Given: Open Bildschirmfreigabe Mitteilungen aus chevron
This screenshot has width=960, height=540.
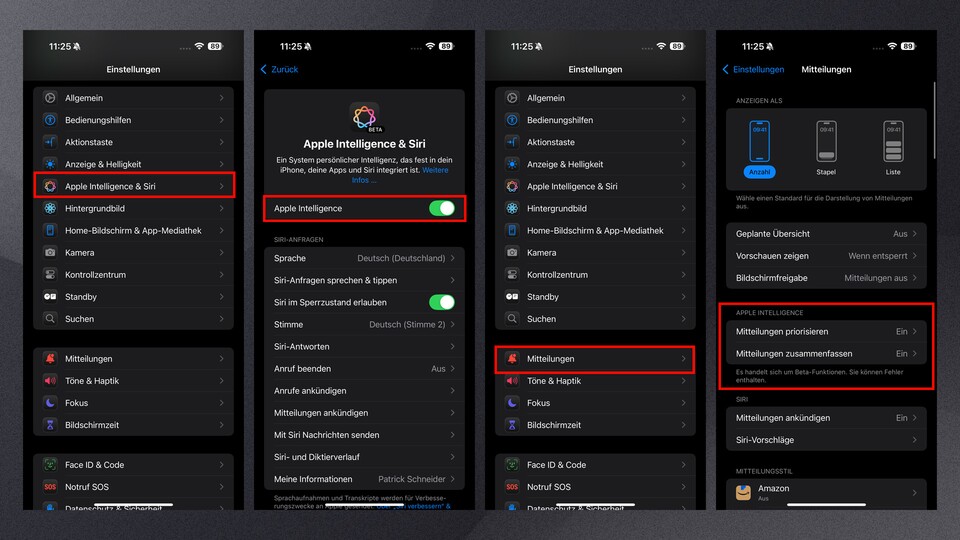Looking at the screenshot, I should [915, 278].
